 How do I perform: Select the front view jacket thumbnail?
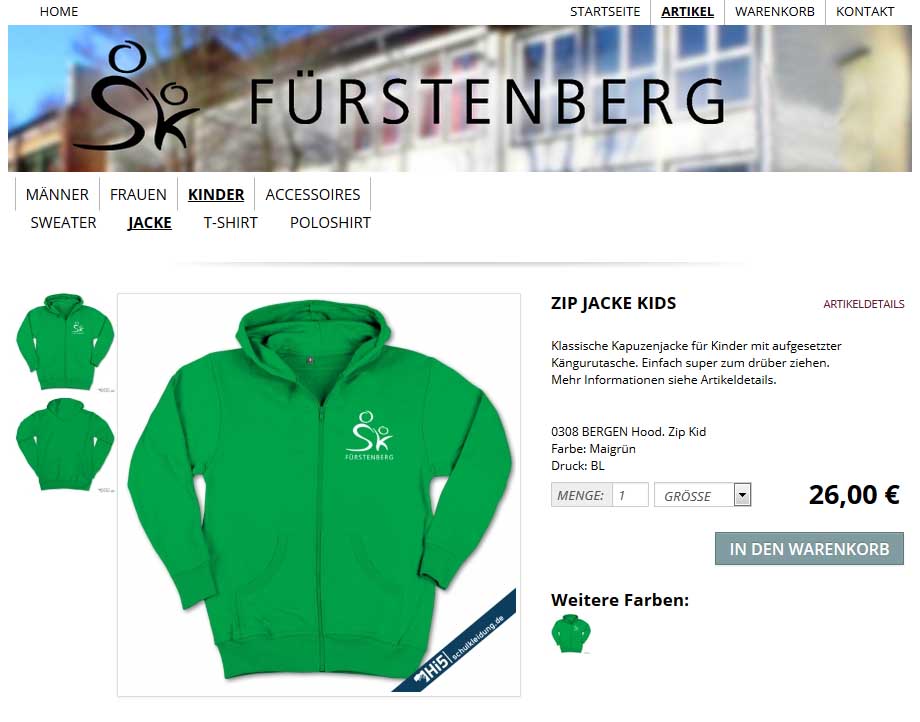point(65,342)
